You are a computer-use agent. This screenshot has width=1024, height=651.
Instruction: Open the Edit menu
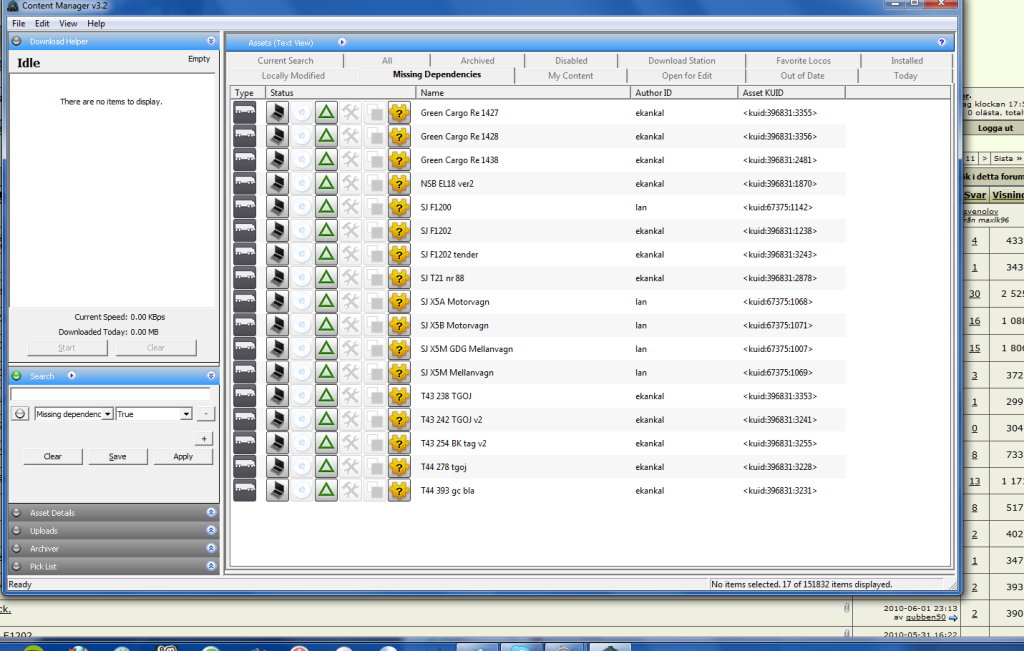42,24
